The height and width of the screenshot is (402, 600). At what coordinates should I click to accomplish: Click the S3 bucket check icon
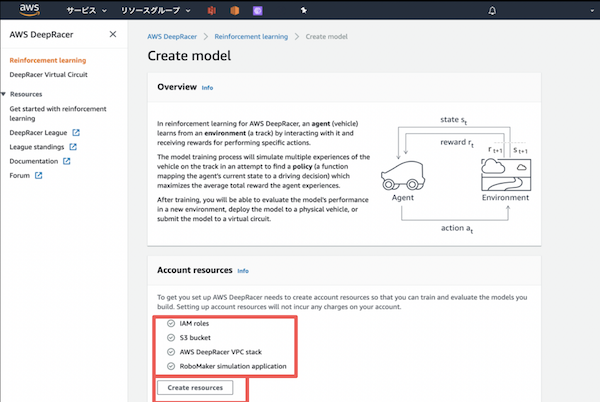(x=171, y=338)
